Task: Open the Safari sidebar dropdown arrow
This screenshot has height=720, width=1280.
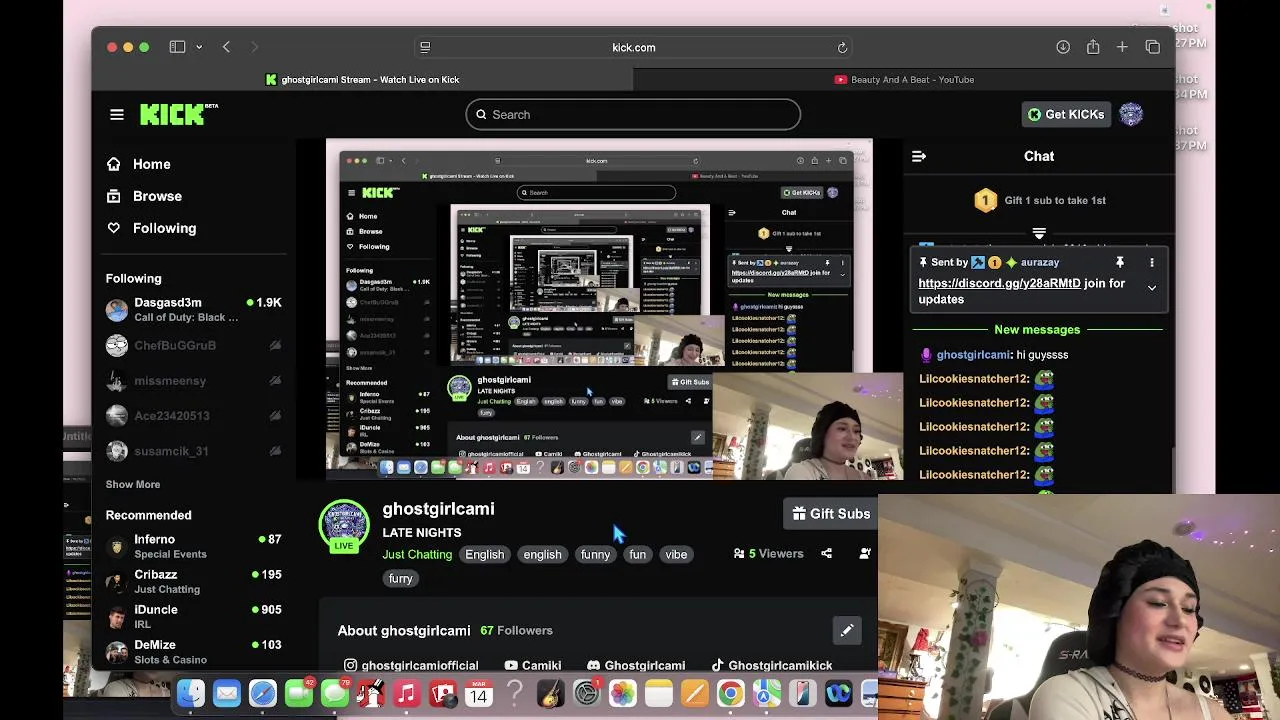Action: pos(199,47)
